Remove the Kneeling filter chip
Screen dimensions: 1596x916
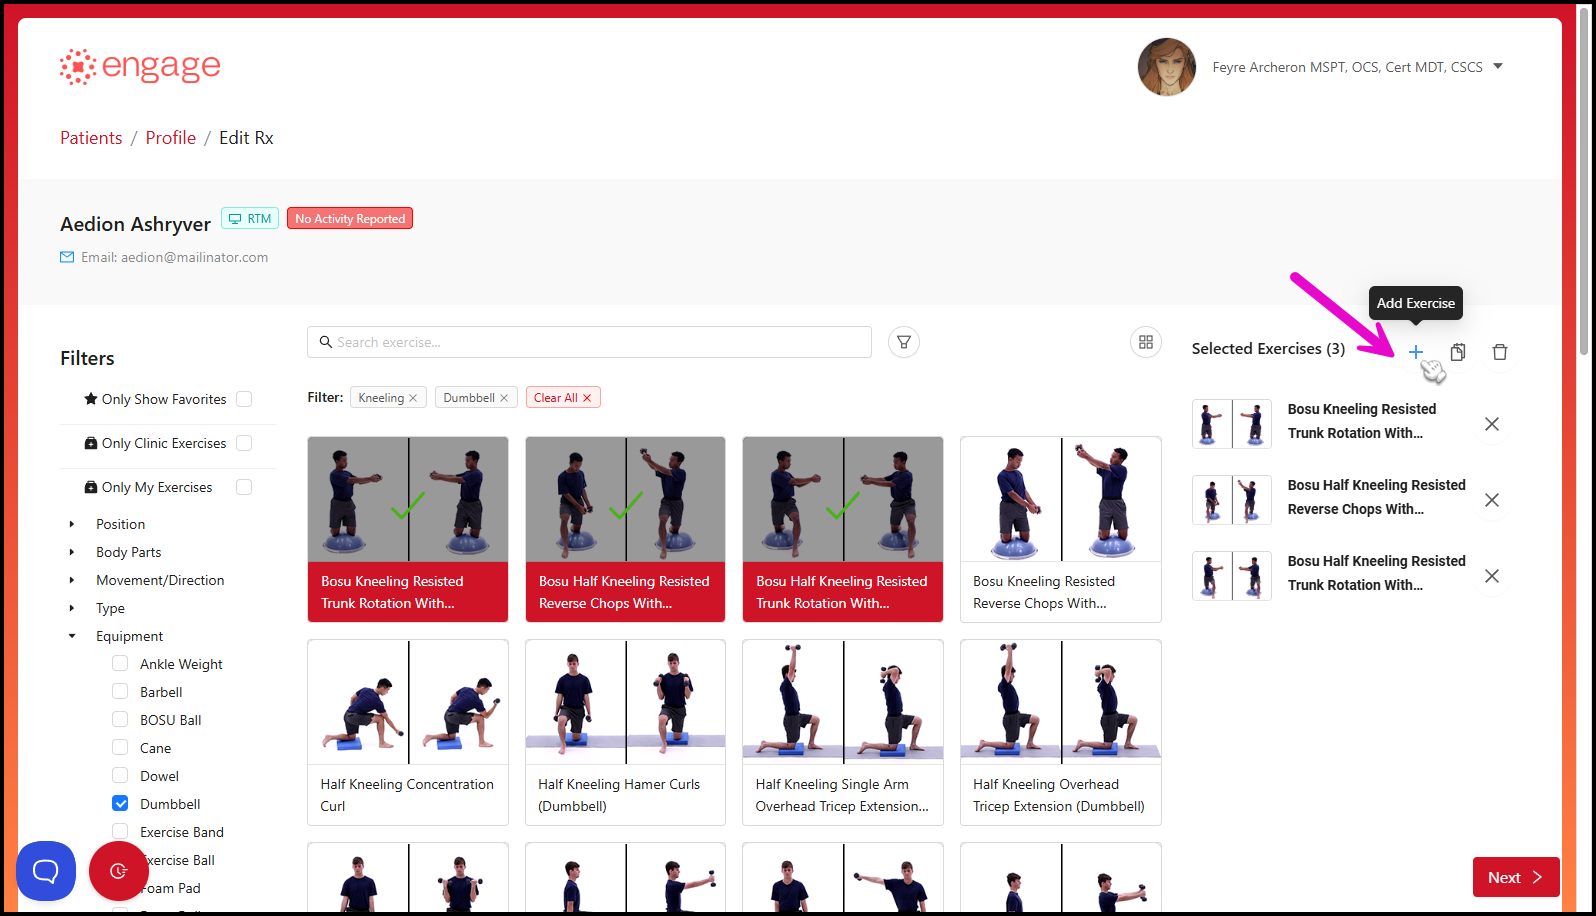pyautogui.click(x=413, y=398)
